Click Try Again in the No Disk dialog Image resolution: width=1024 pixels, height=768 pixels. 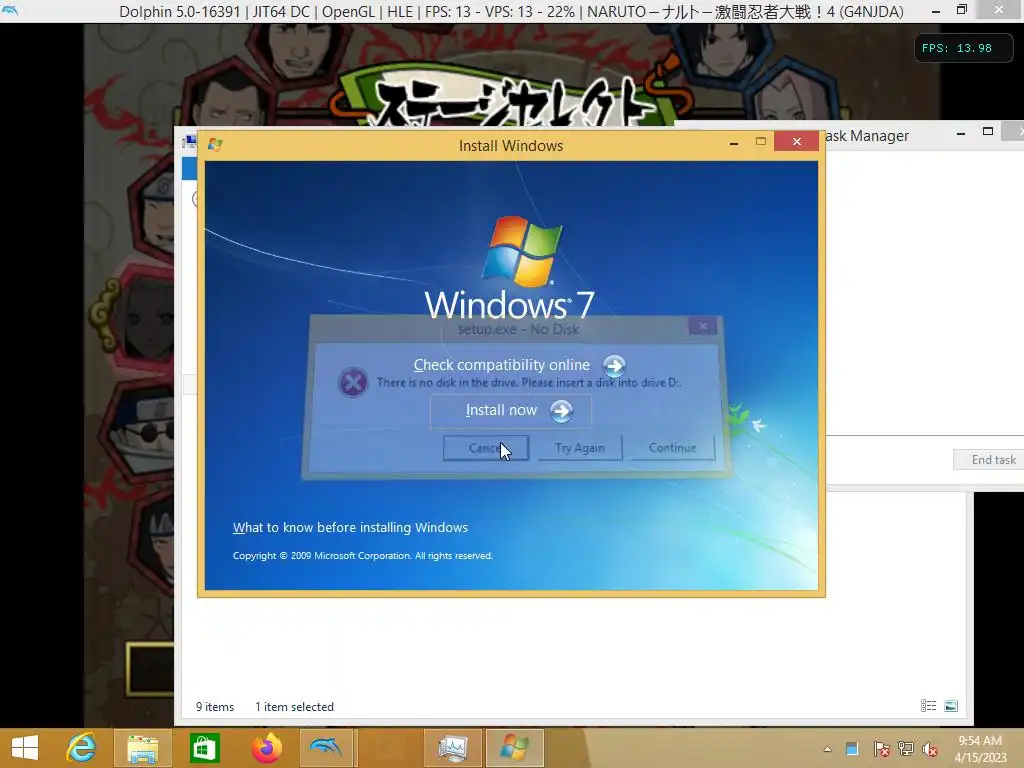pyautogui.click(x=579, y=448)
